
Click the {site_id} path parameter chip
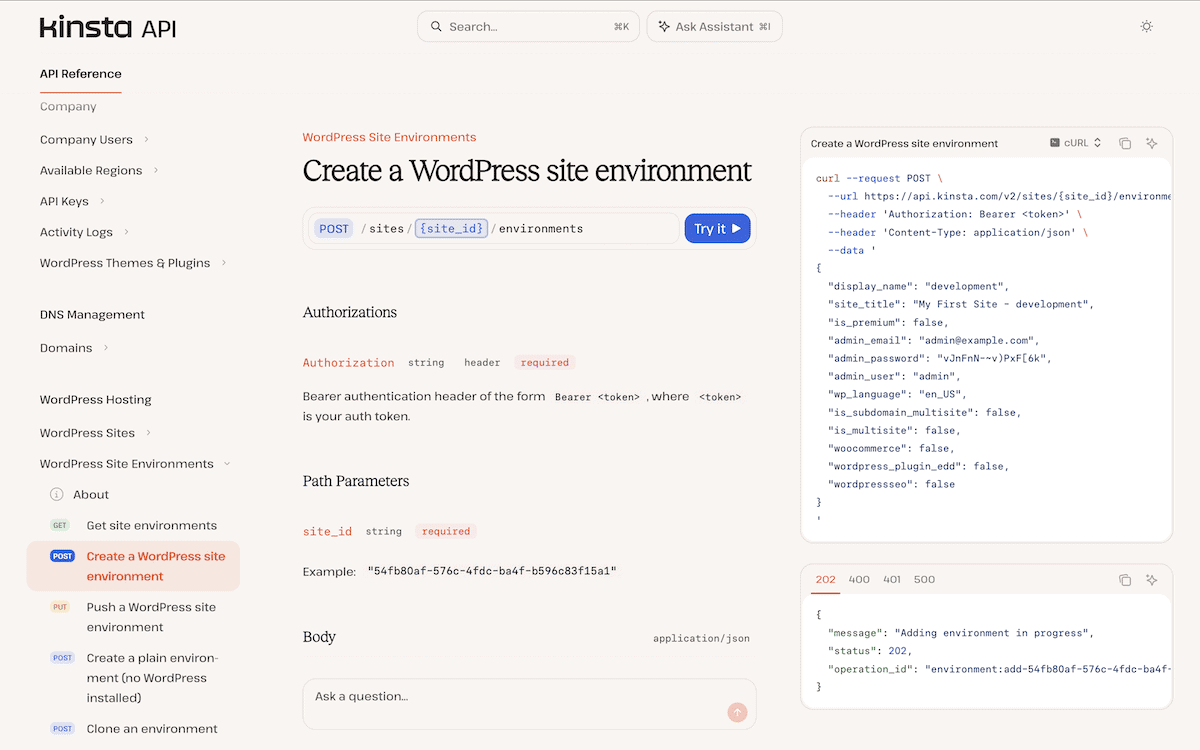pyautogui.click(x=451, y=228)
